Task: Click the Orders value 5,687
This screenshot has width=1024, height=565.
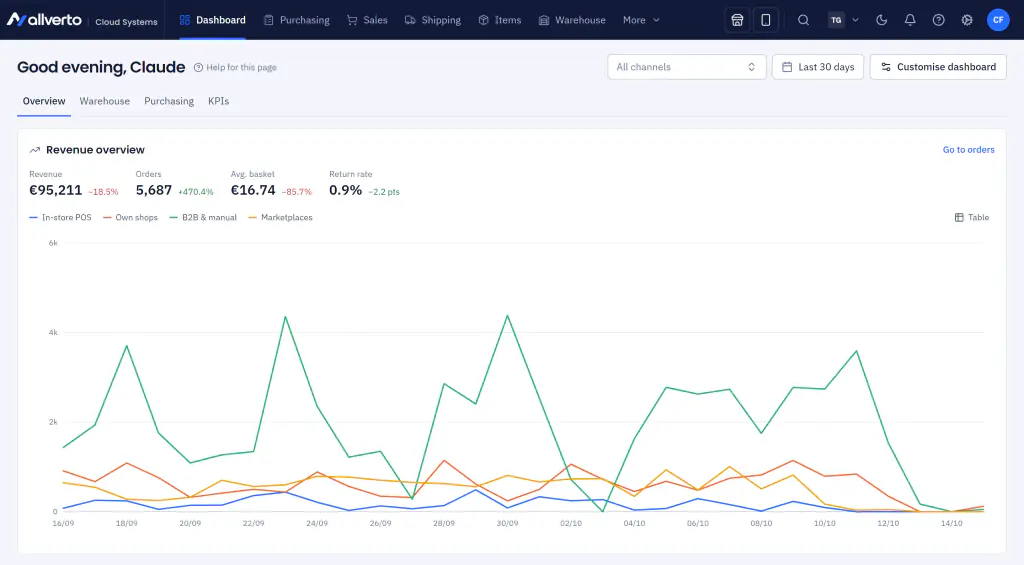Action: click(153, 190)
